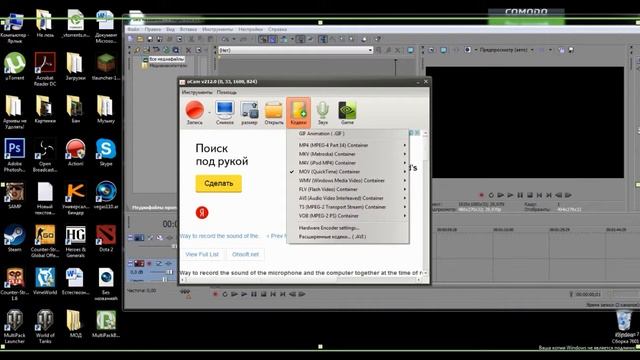Choose TS (MPEG-2 Transport Stream) Container
This screenshot has height=360, width=640.
tap(348, 207)
